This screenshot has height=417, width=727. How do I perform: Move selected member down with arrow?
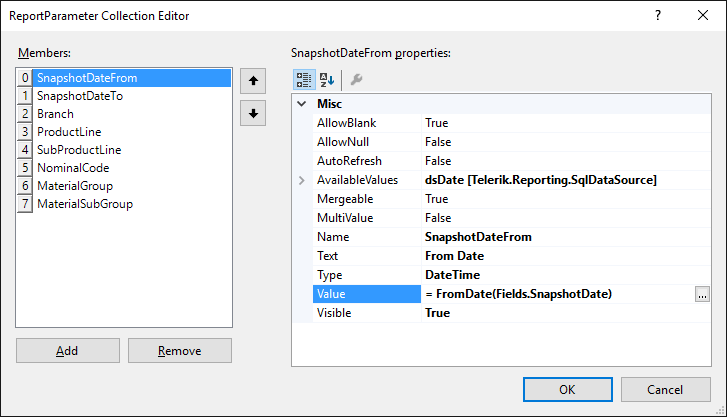click(x=253, y=114)
